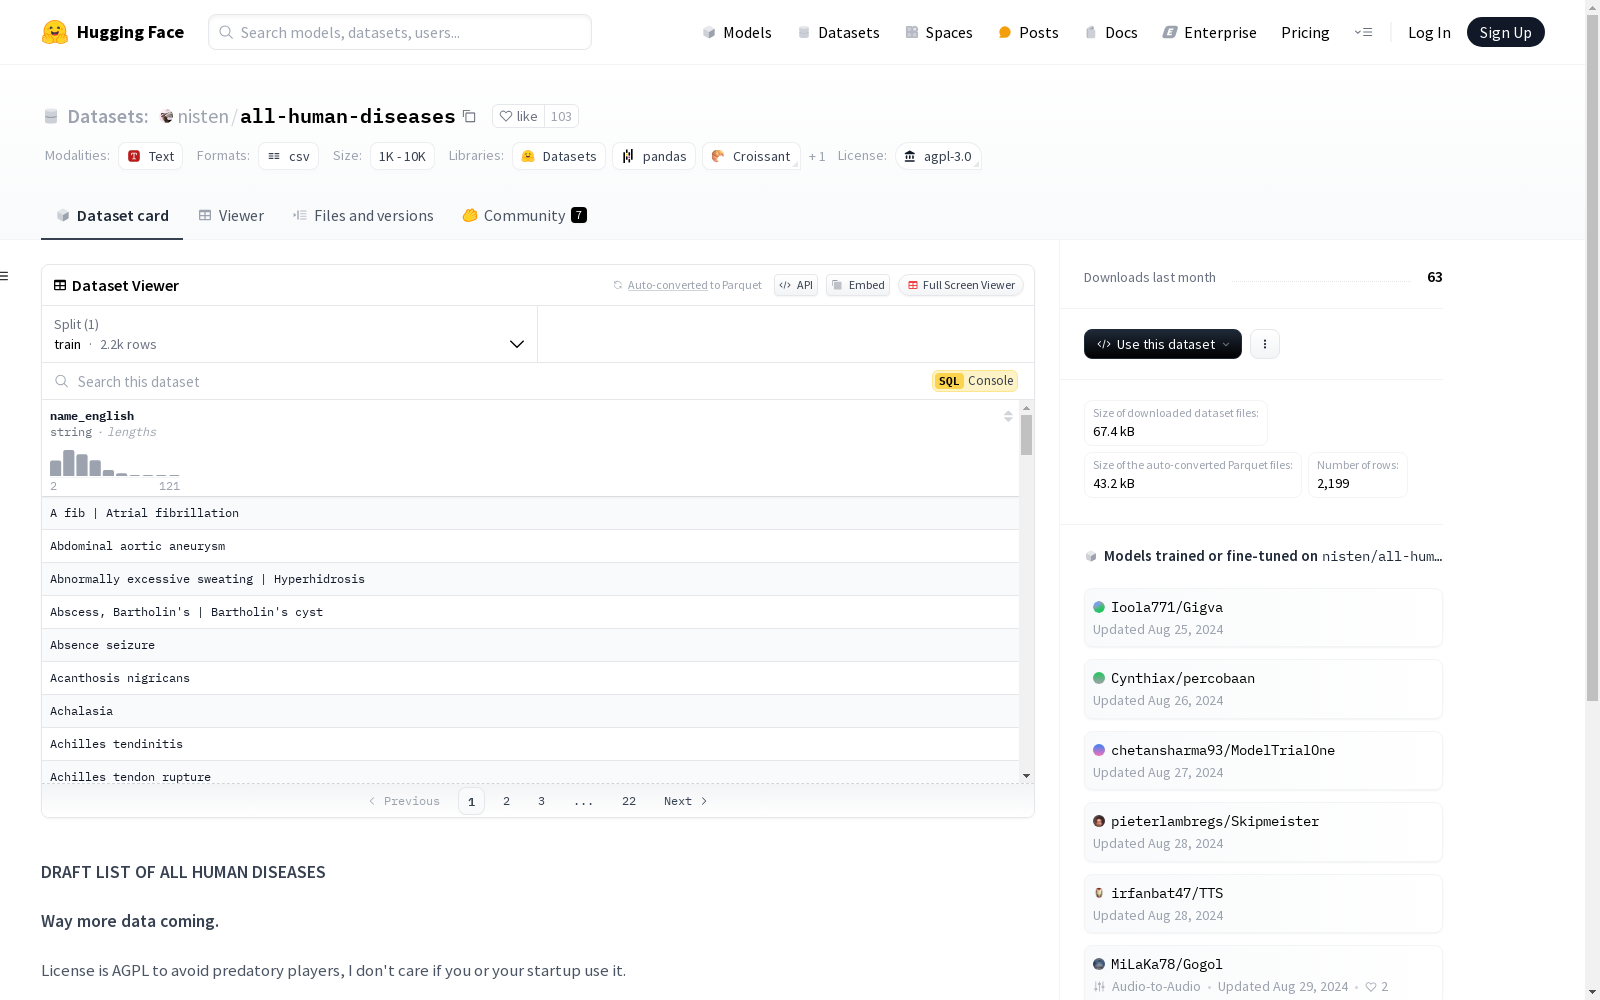Image resolution: width=1600 pixels, height=1000 pixels.
Task: Click the Croissant library tag
Action: tap(751, 156)
